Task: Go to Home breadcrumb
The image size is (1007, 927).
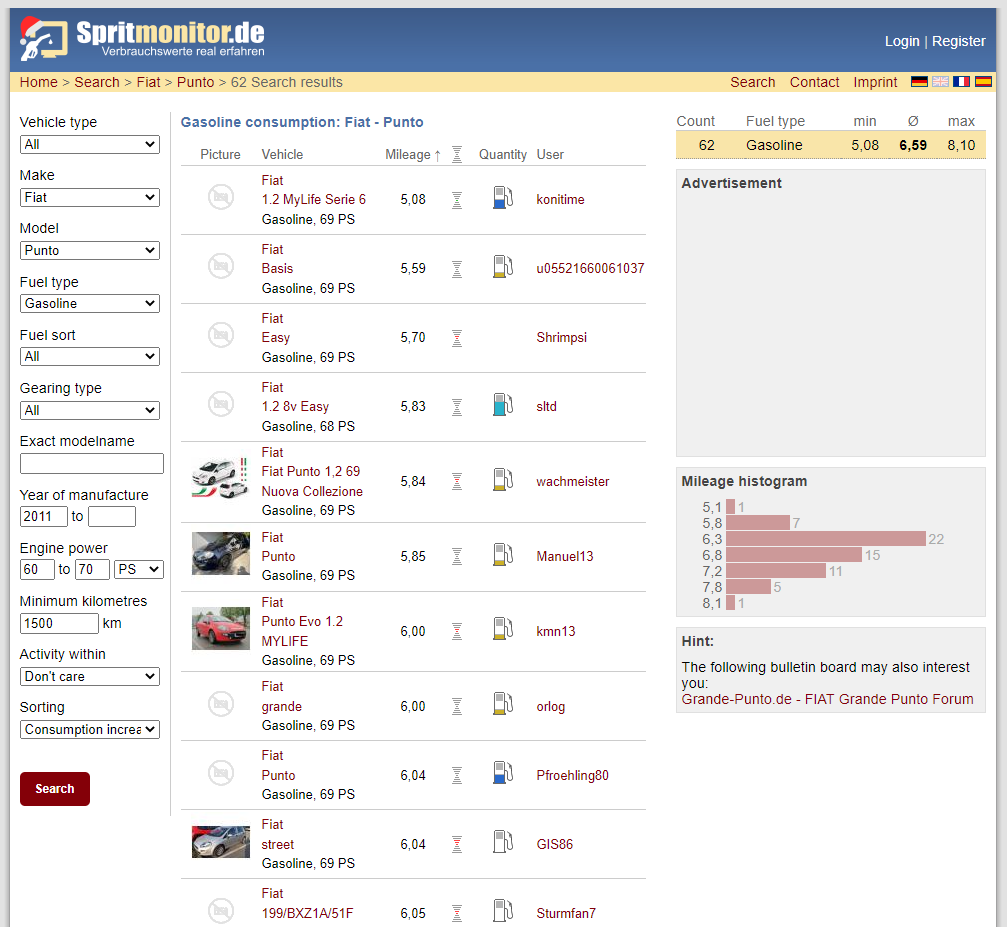Action: 39,82
